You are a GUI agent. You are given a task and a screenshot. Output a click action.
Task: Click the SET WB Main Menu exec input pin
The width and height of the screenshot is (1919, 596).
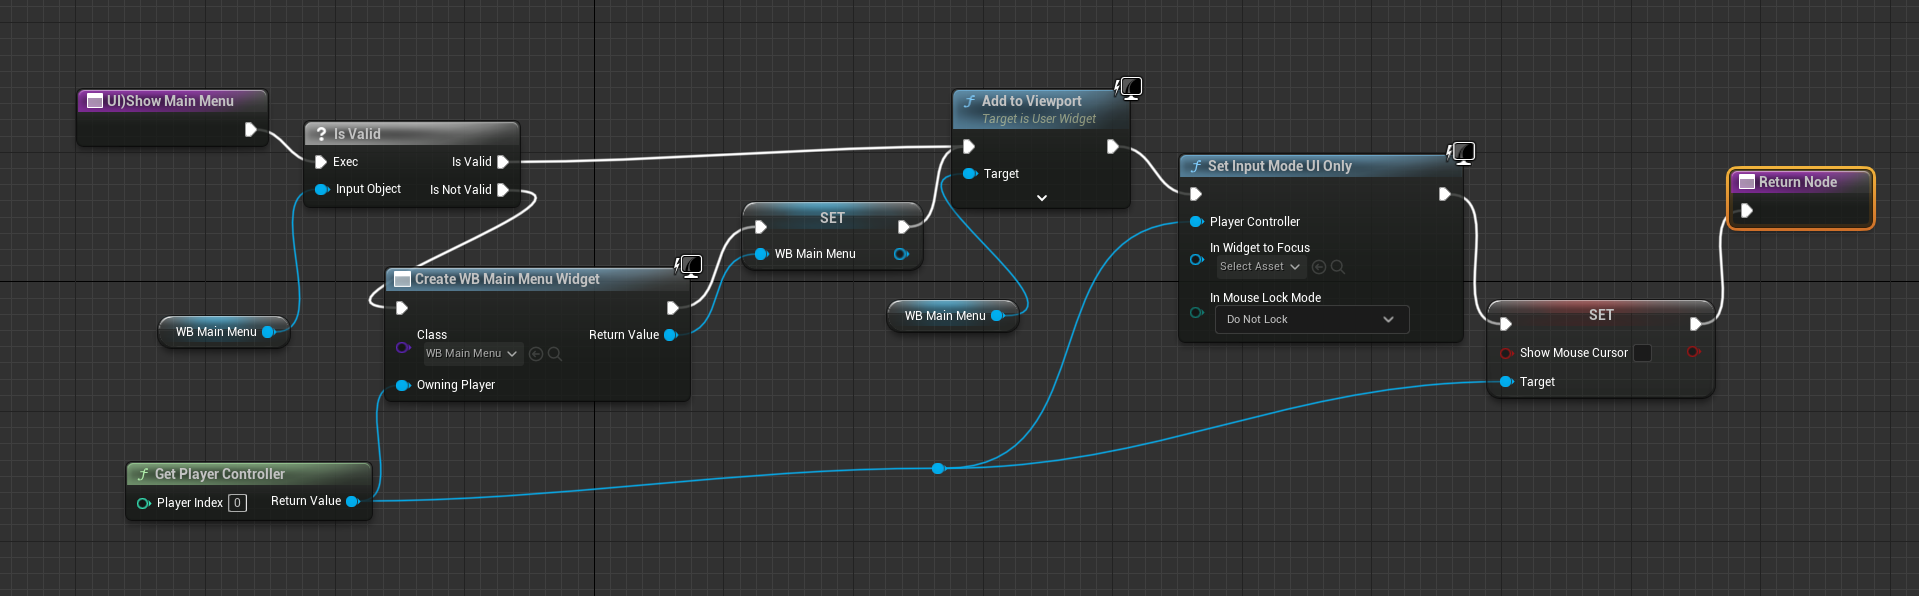pos(760,227)
